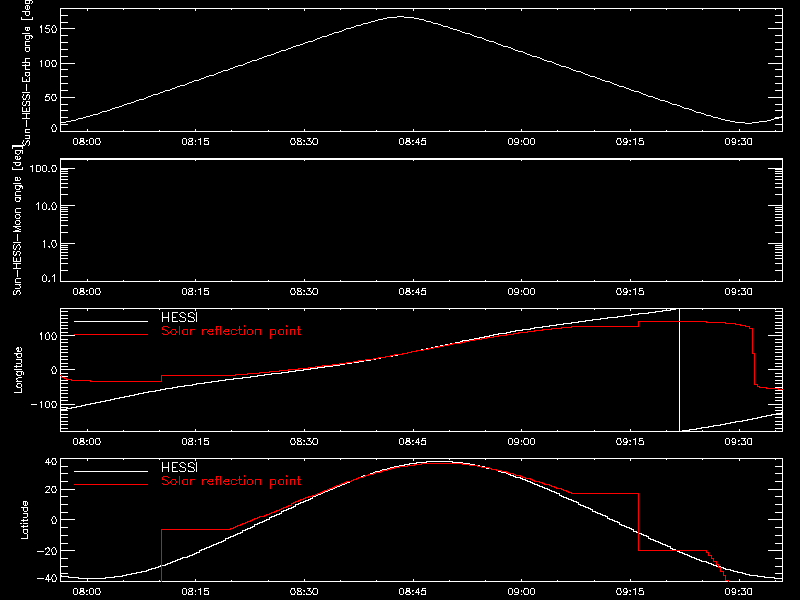Click the 50 tick on the Earth angle plot
The width and height of the screenshot is (800, 600).
point(51,97)
